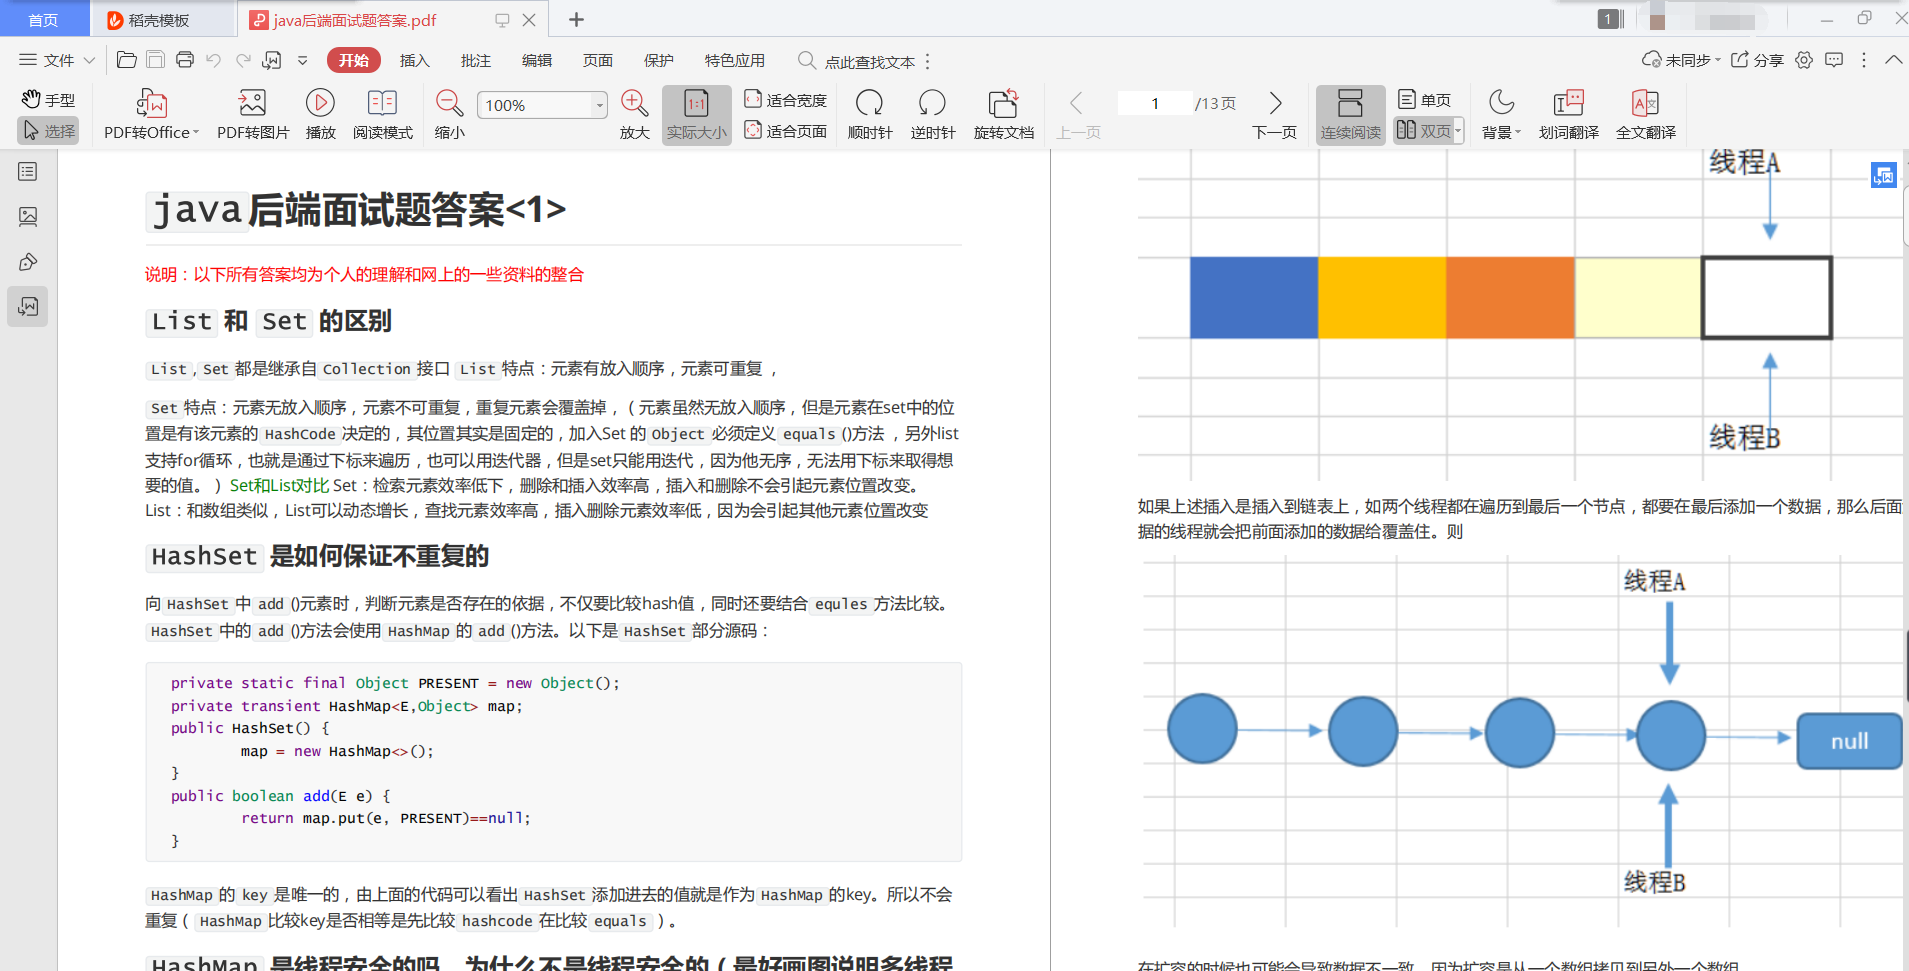Image resolution: width=1909 pixels, height=971 pixels.
Task: Select the 编辑 ribbon tab
Action: tap(536, 60)
